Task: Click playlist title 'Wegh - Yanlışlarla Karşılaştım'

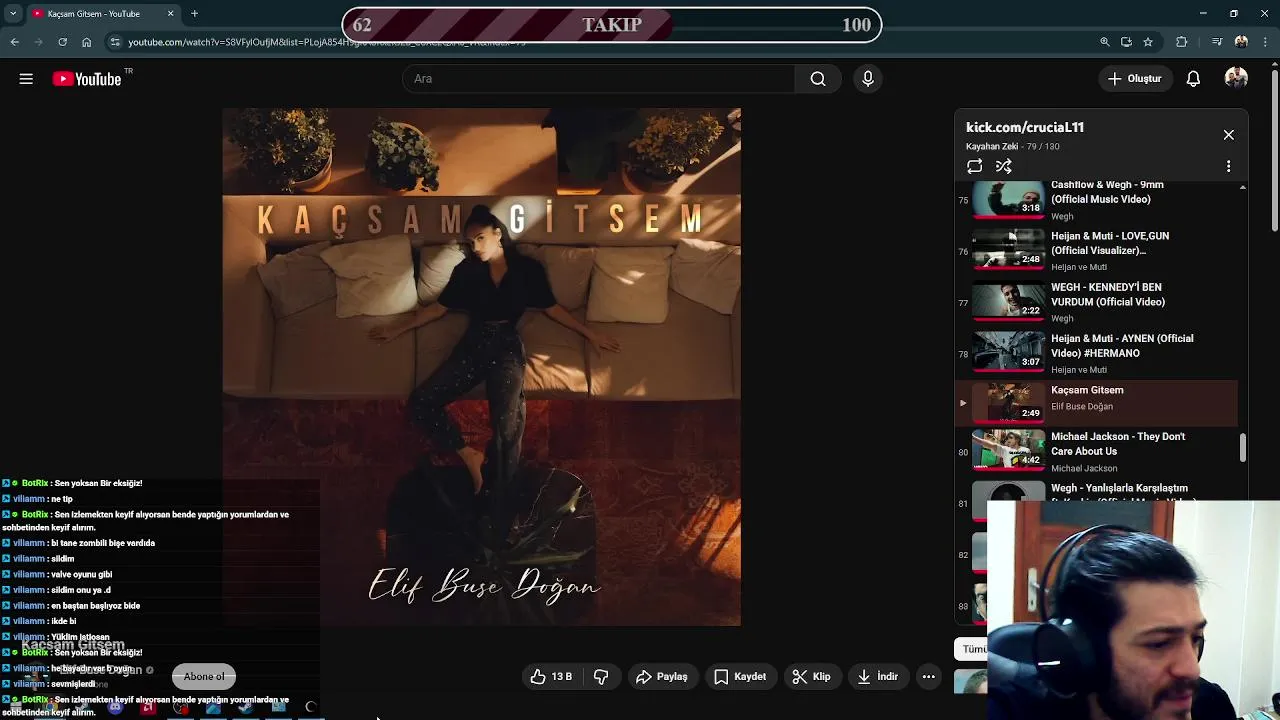Action: coord(1119,488)
